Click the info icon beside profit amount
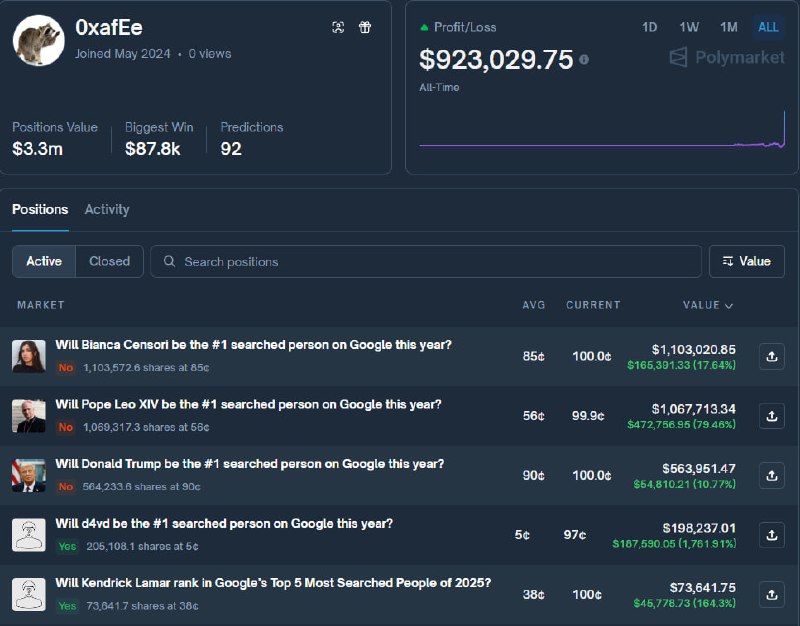This screenshot has width=800, height=626. (x=584, y=60)
